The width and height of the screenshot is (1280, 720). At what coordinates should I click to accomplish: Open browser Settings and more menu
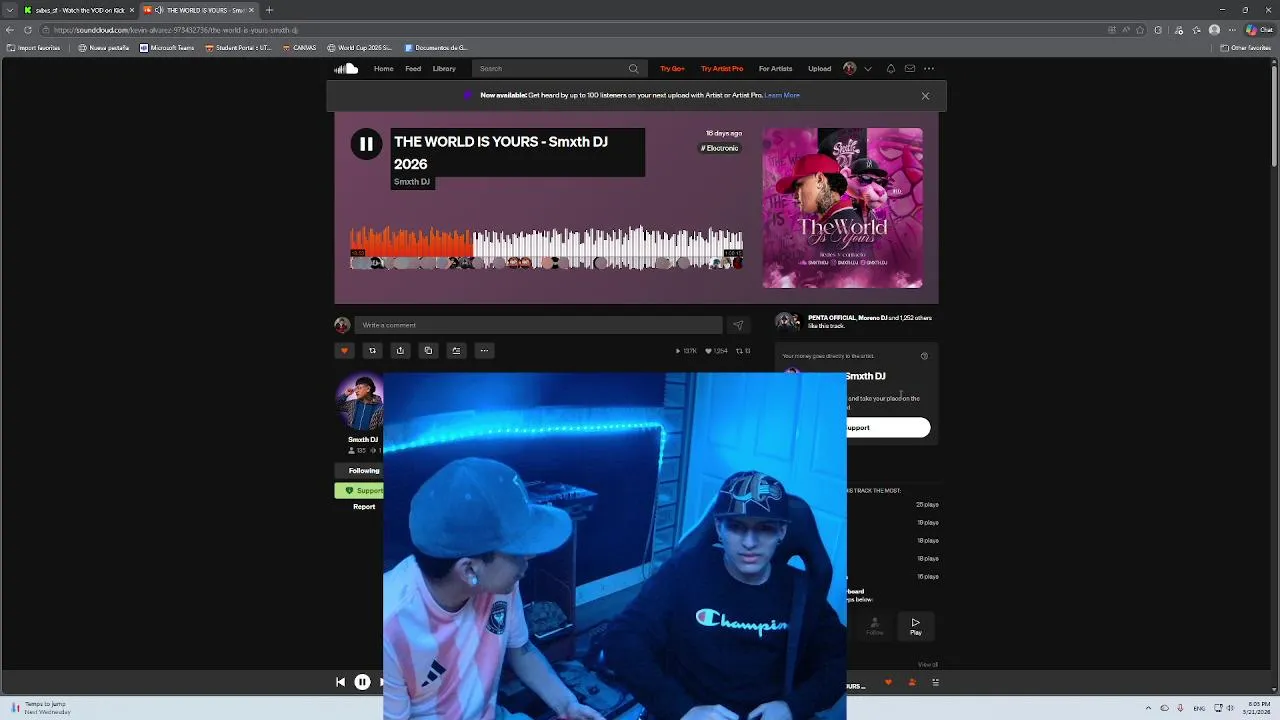point(1232,30)
